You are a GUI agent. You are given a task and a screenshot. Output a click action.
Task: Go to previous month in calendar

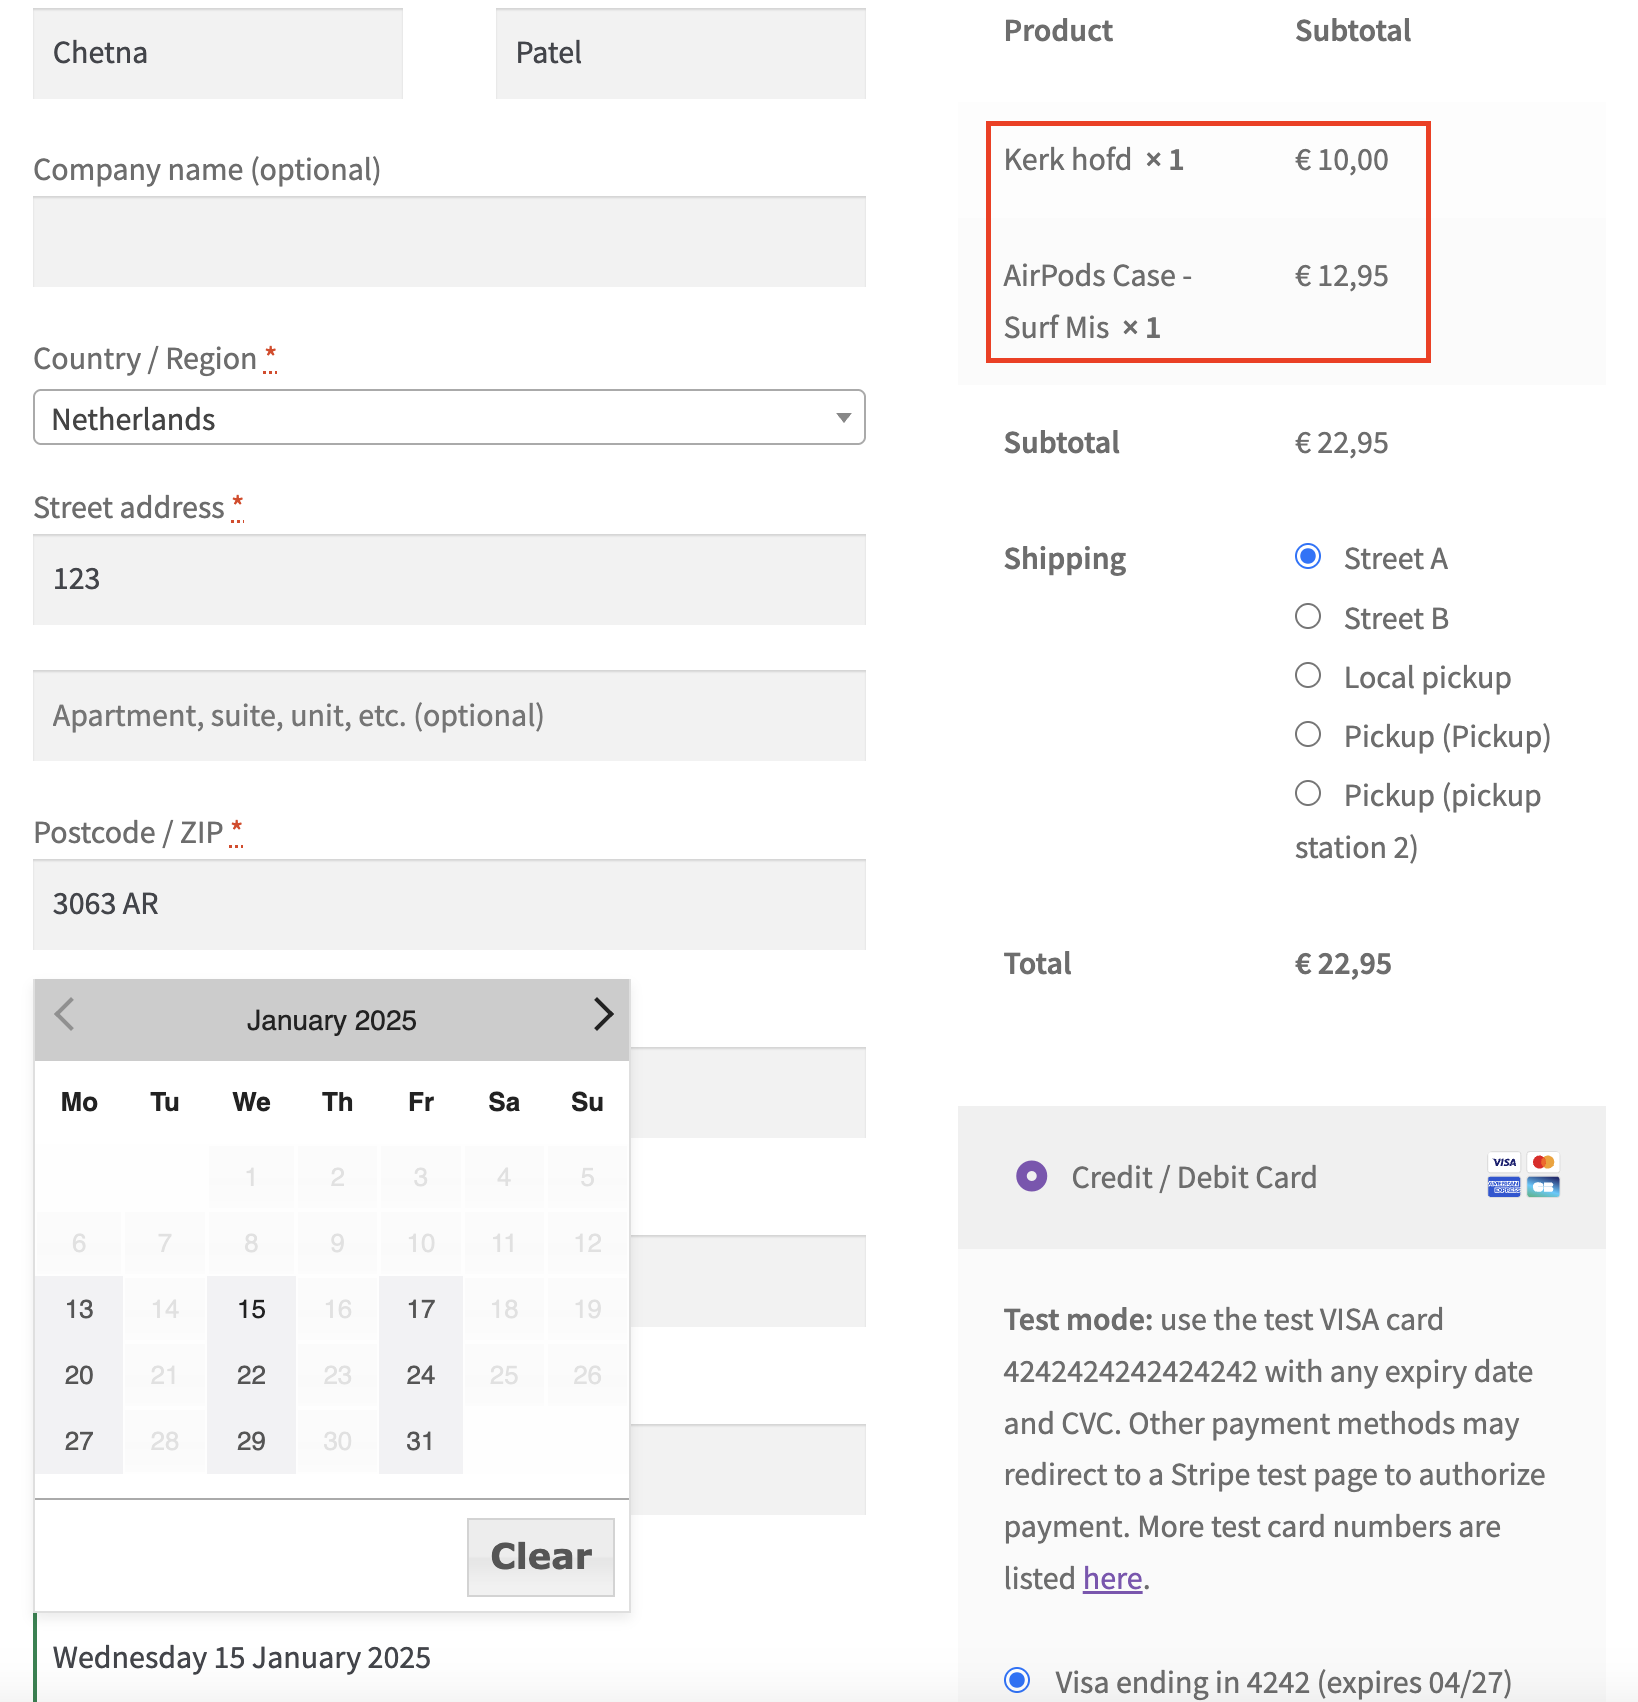pos(65,1015)
